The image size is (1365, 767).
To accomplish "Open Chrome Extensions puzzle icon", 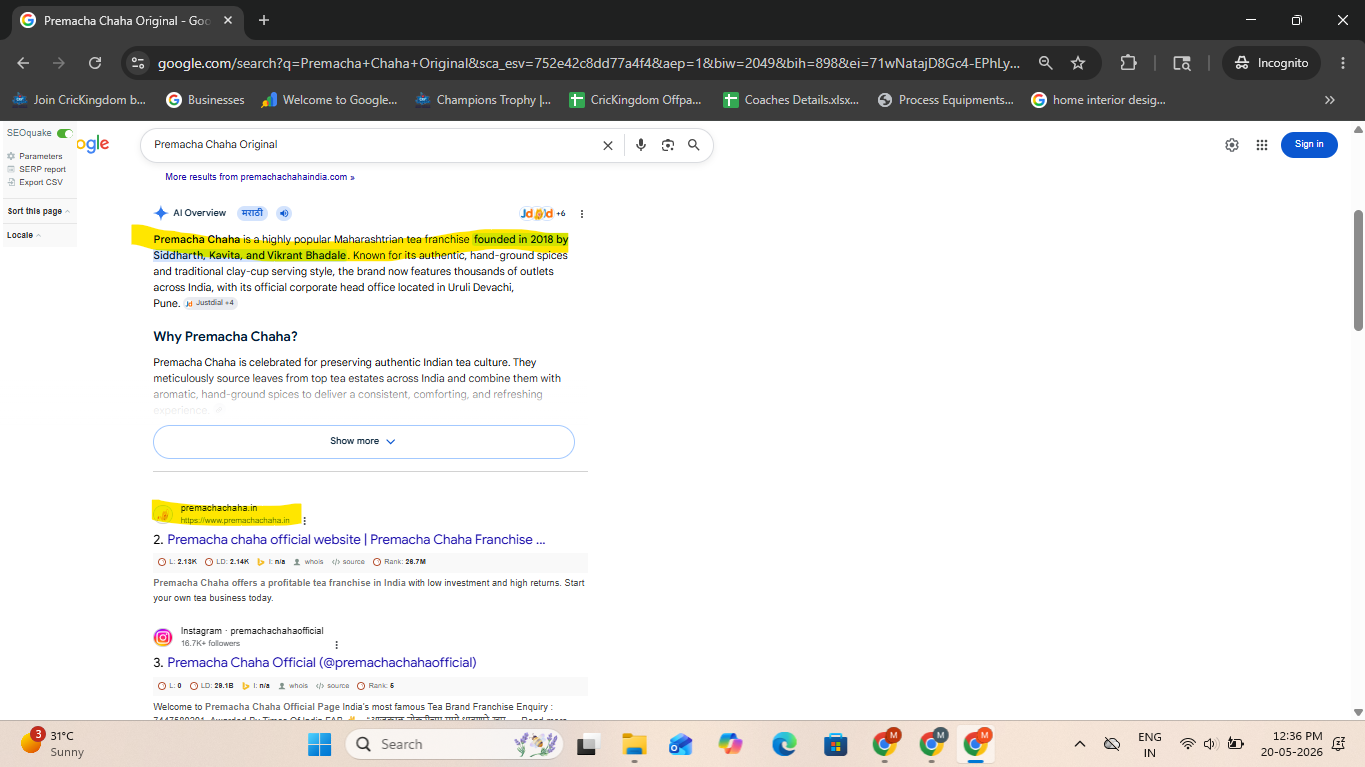I will pyautogui.click(x=1128, y=63).
